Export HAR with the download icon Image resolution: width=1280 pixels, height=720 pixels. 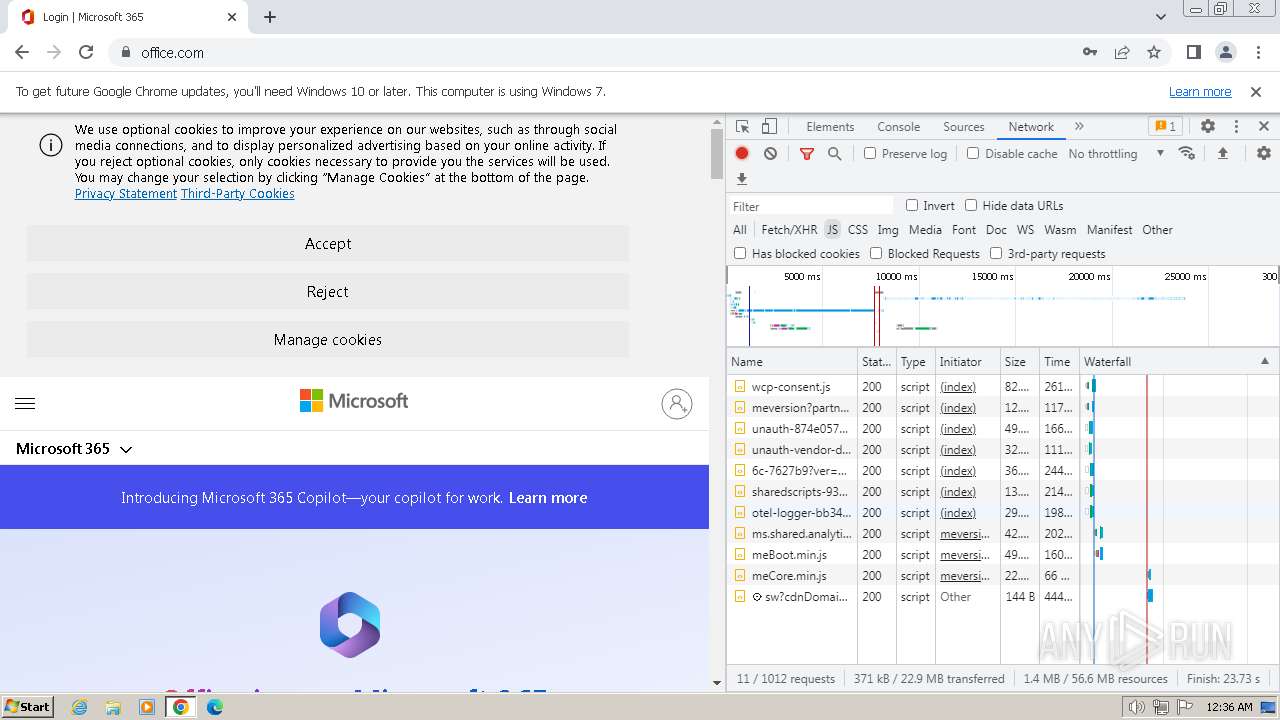pos(742,179)
